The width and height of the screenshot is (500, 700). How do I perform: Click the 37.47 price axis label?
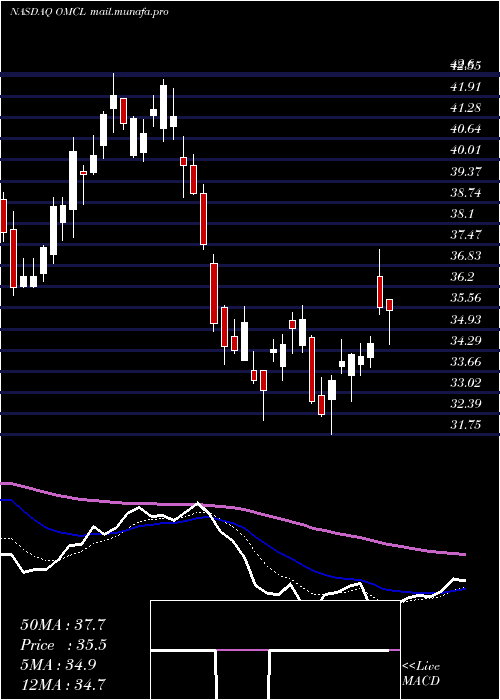[466, 235]
